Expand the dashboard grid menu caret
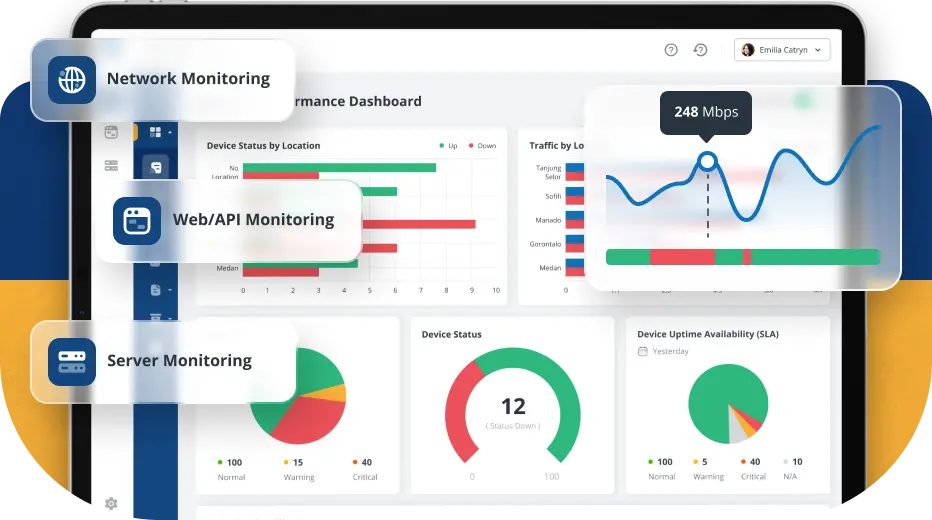The height and width of the screenshot is (520, 932). click(170, 132)
